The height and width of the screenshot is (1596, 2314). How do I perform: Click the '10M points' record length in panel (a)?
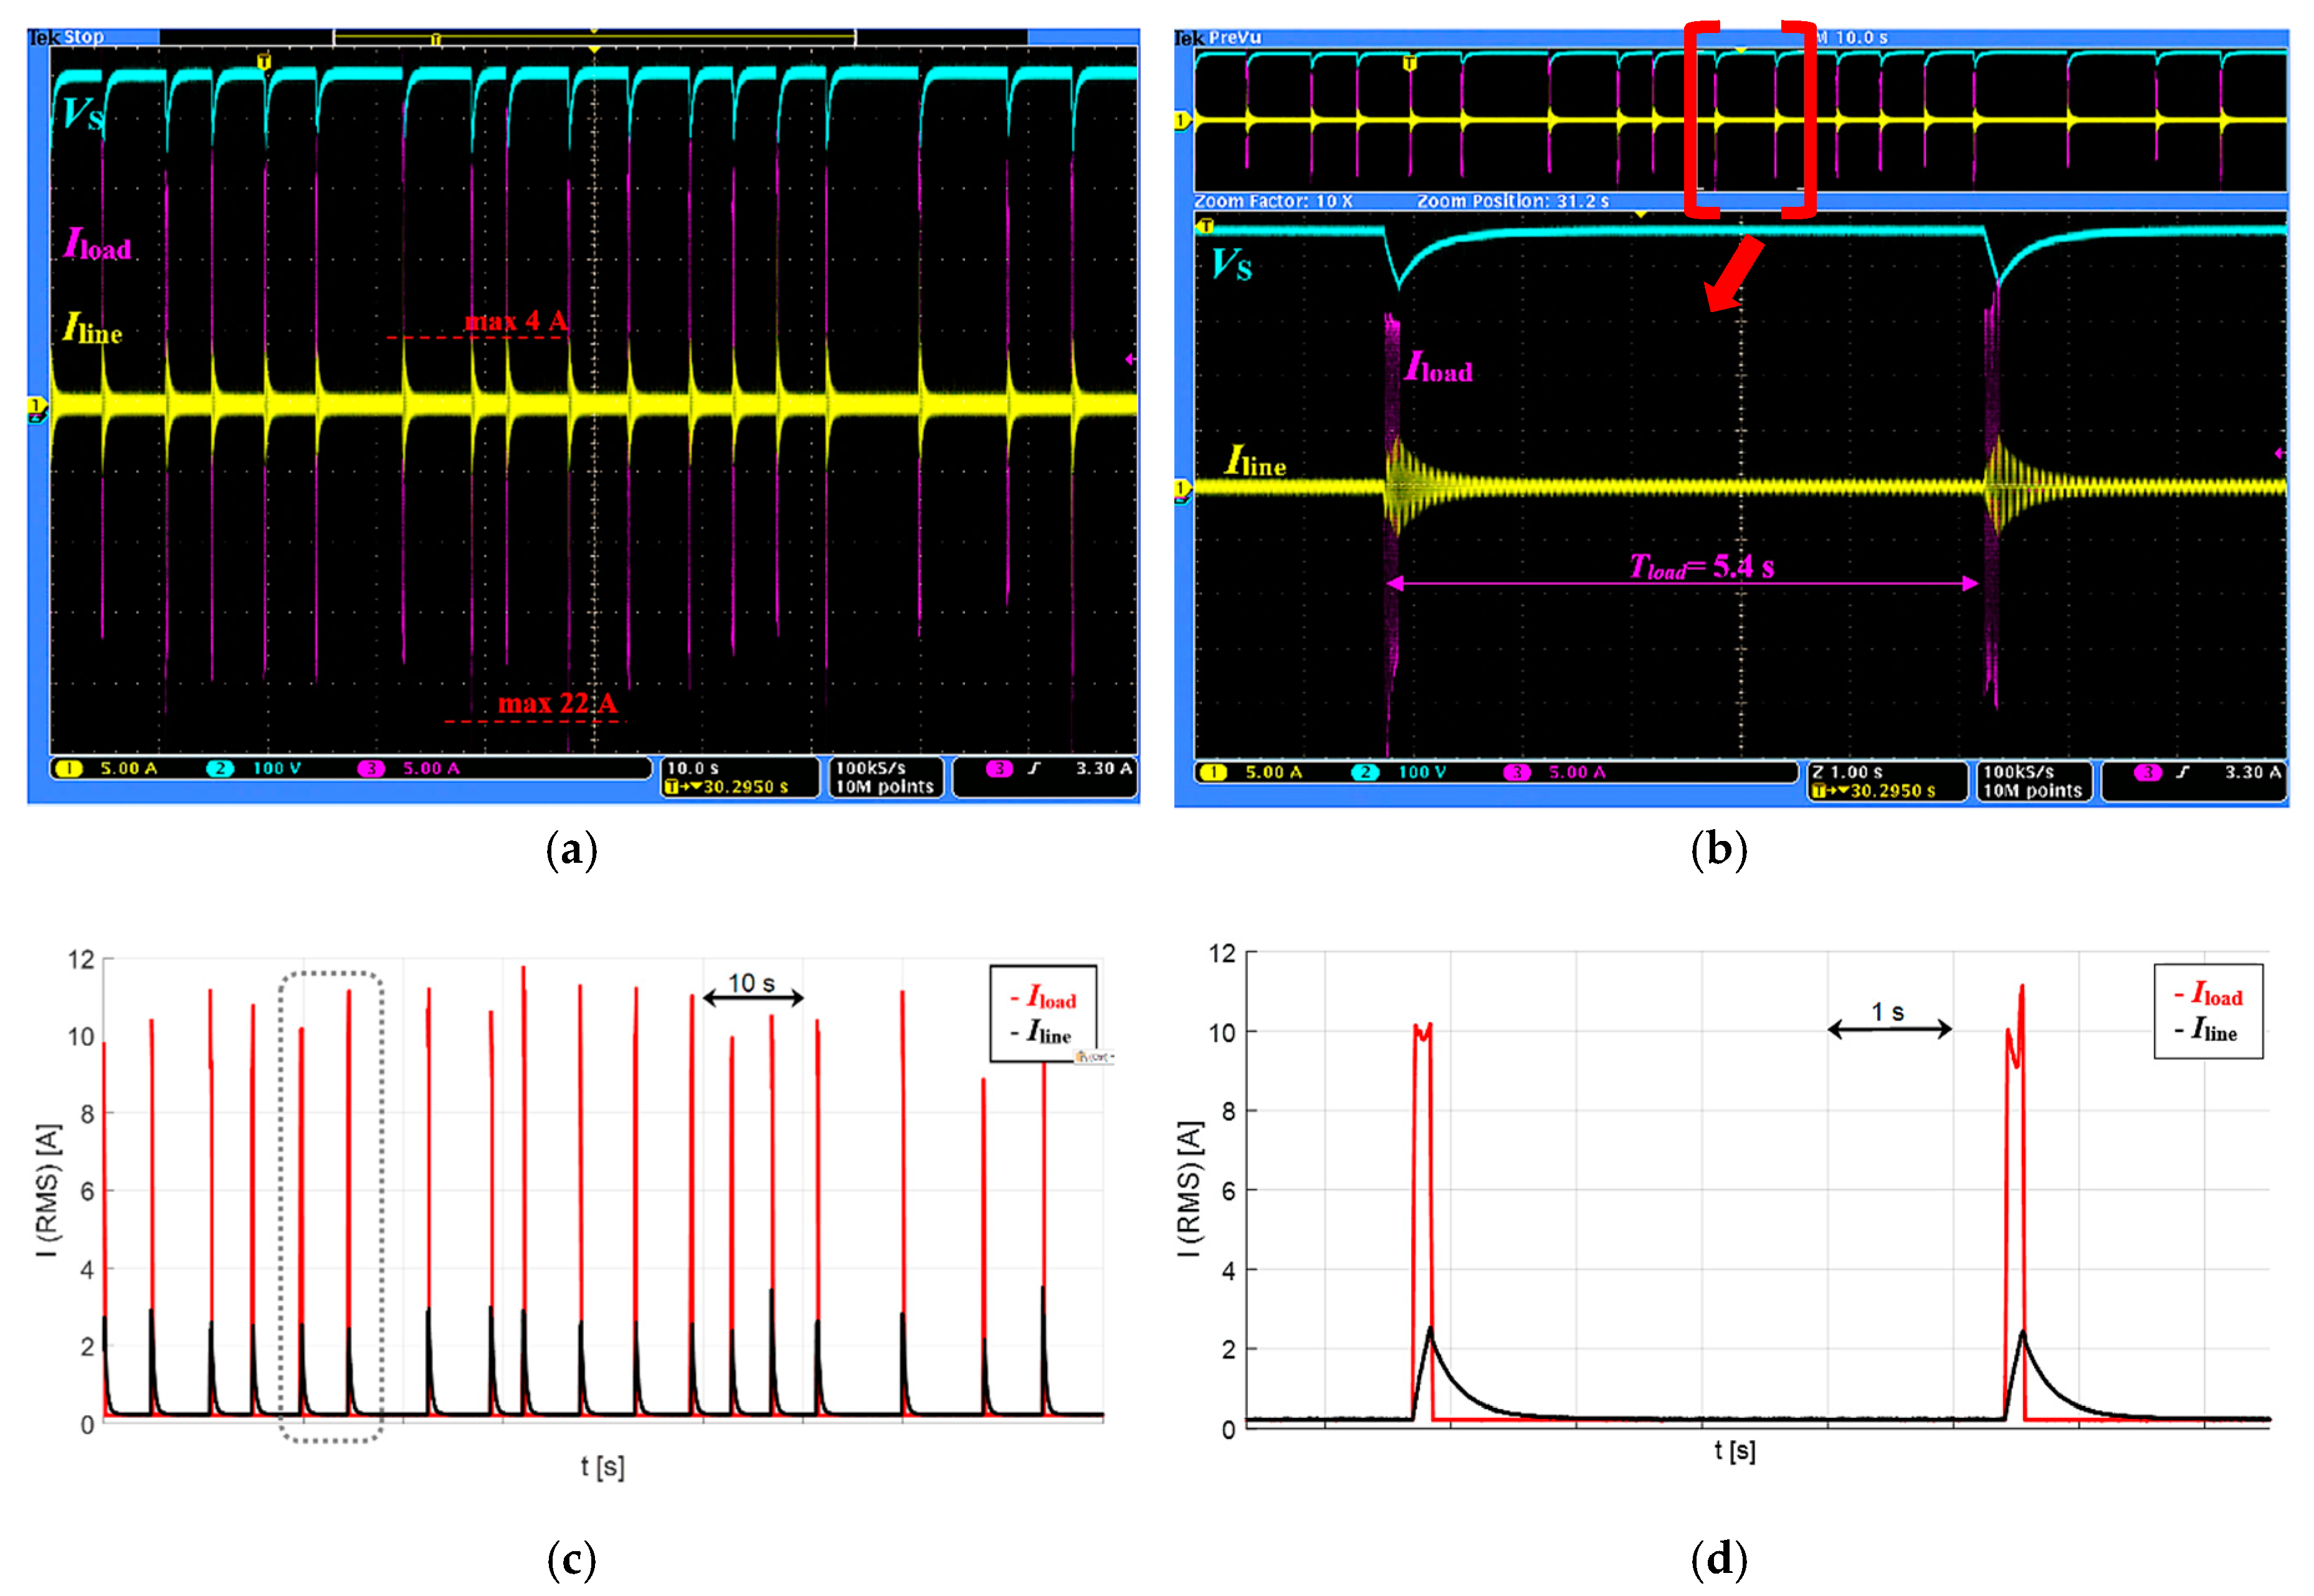[x=885, y=788]
